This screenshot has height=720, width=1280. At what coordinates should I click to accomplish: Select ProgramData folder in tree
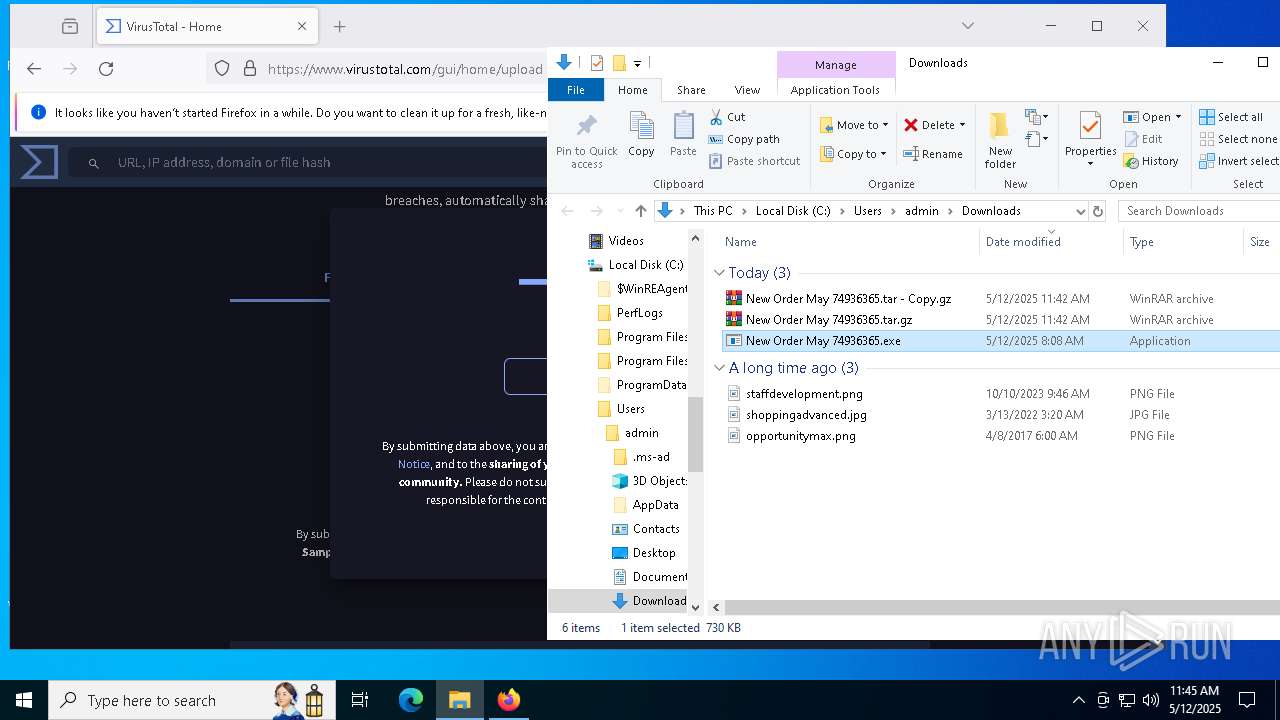click(x=651, y=385)
